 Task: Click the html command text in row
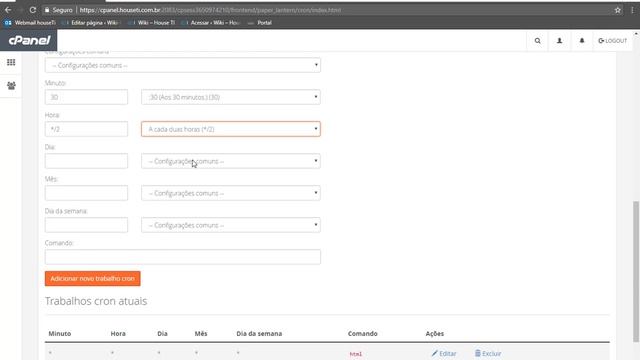(x=356, y=354)
